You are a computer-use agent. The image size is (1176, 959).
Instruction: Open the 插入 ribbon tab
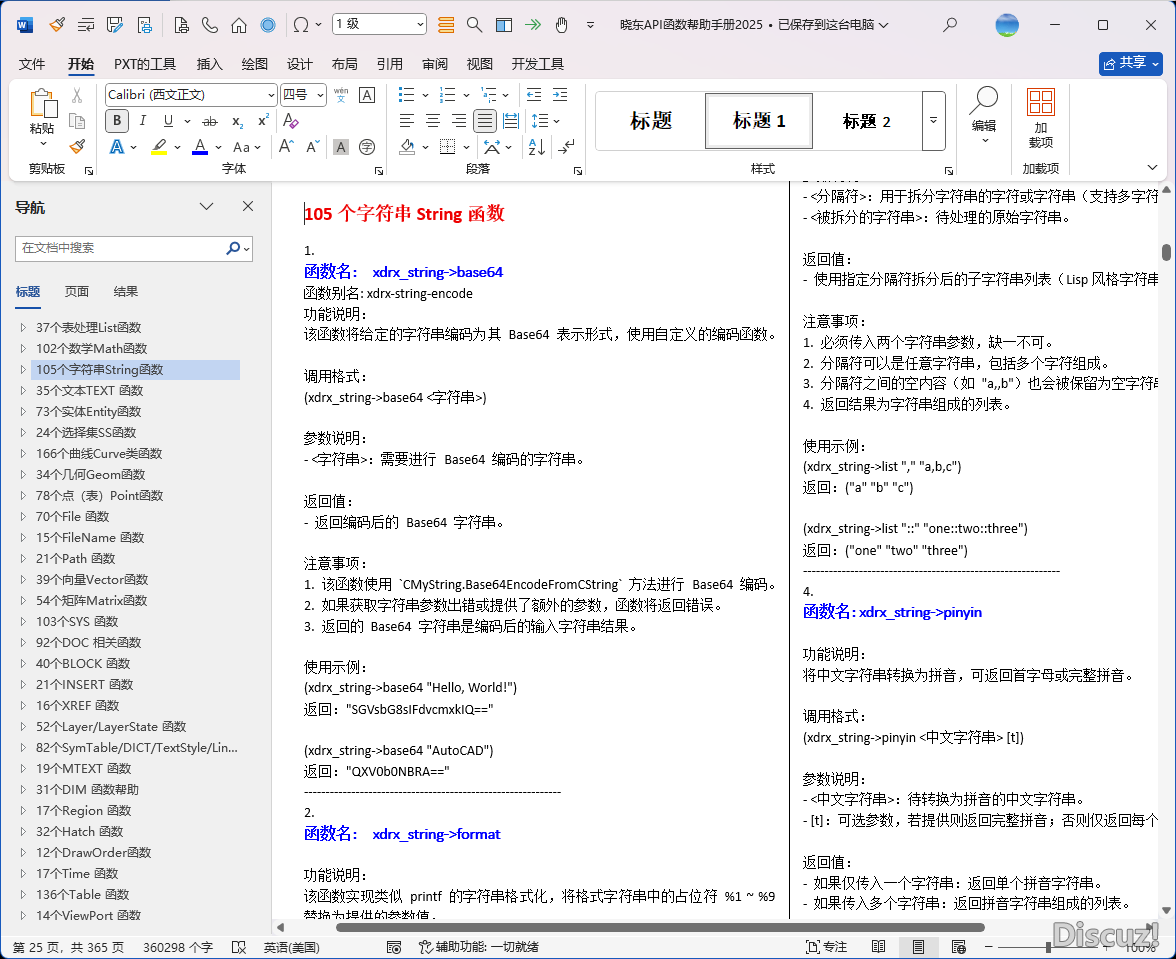click(210, 64)
